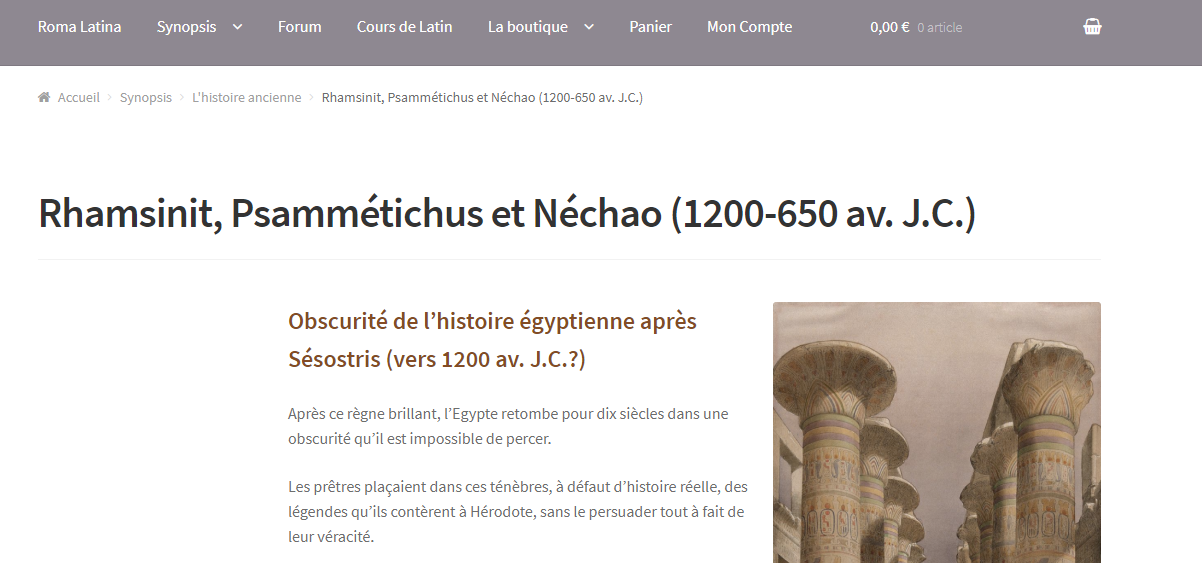Open the Forum page
Image resolution: width=1202 pixels, height=563 pixels.
pyautogui.click(x=299, y=27)
